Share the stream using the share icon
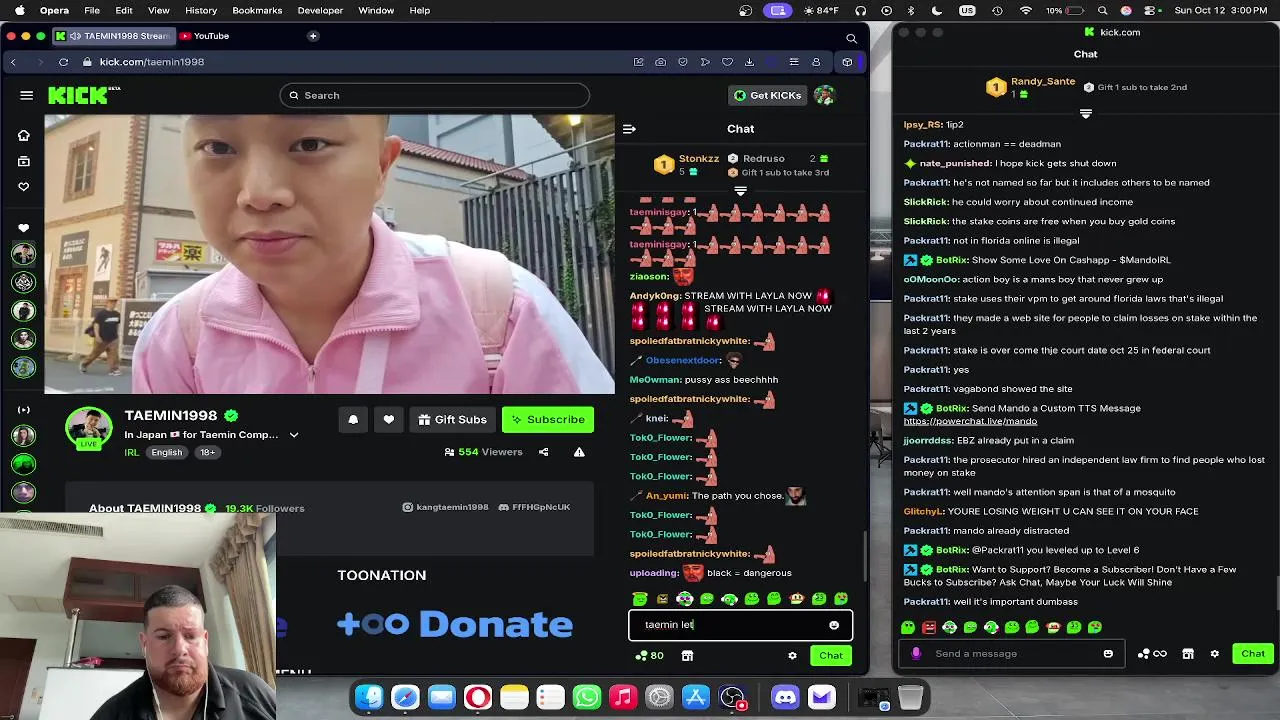Image resolution: width=1280 pixels, height=720 pixels. pyautogui.click(x=544, y=452)
